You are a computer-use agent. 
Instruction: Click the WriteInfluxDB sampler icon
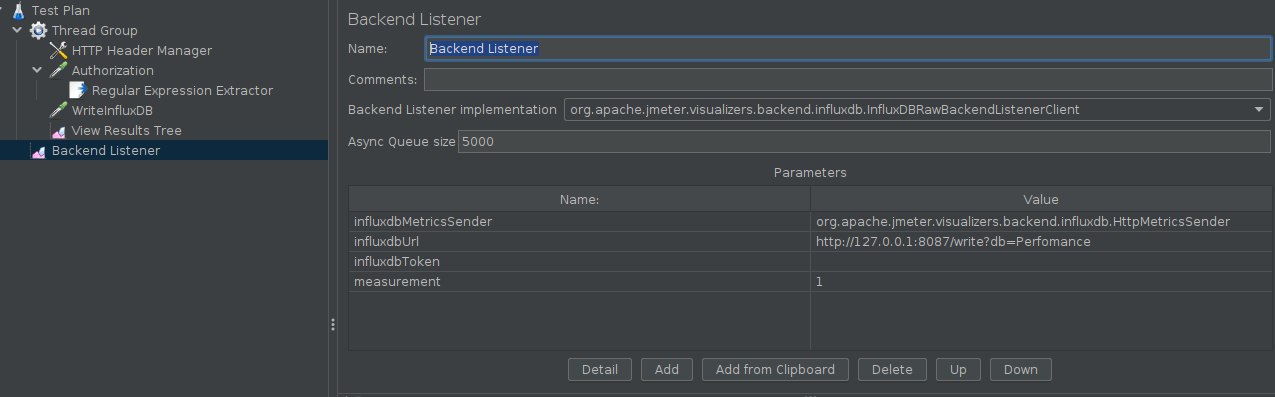click(58, 110)
